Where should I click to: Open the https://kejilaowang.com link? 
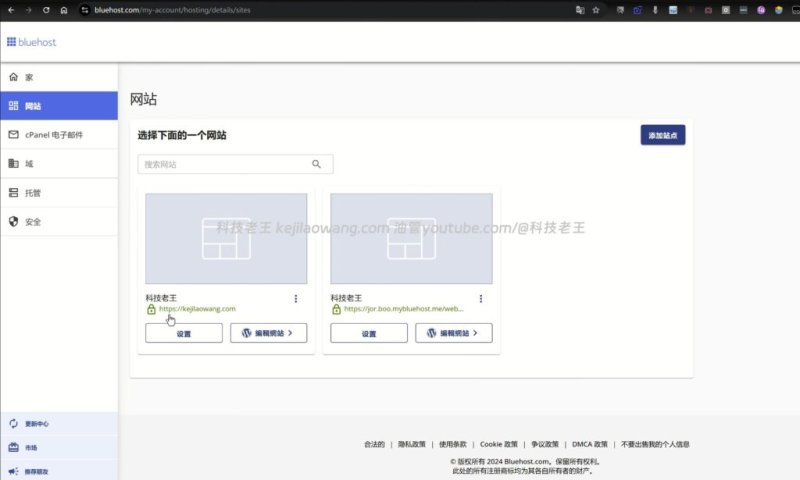(197, 309)
